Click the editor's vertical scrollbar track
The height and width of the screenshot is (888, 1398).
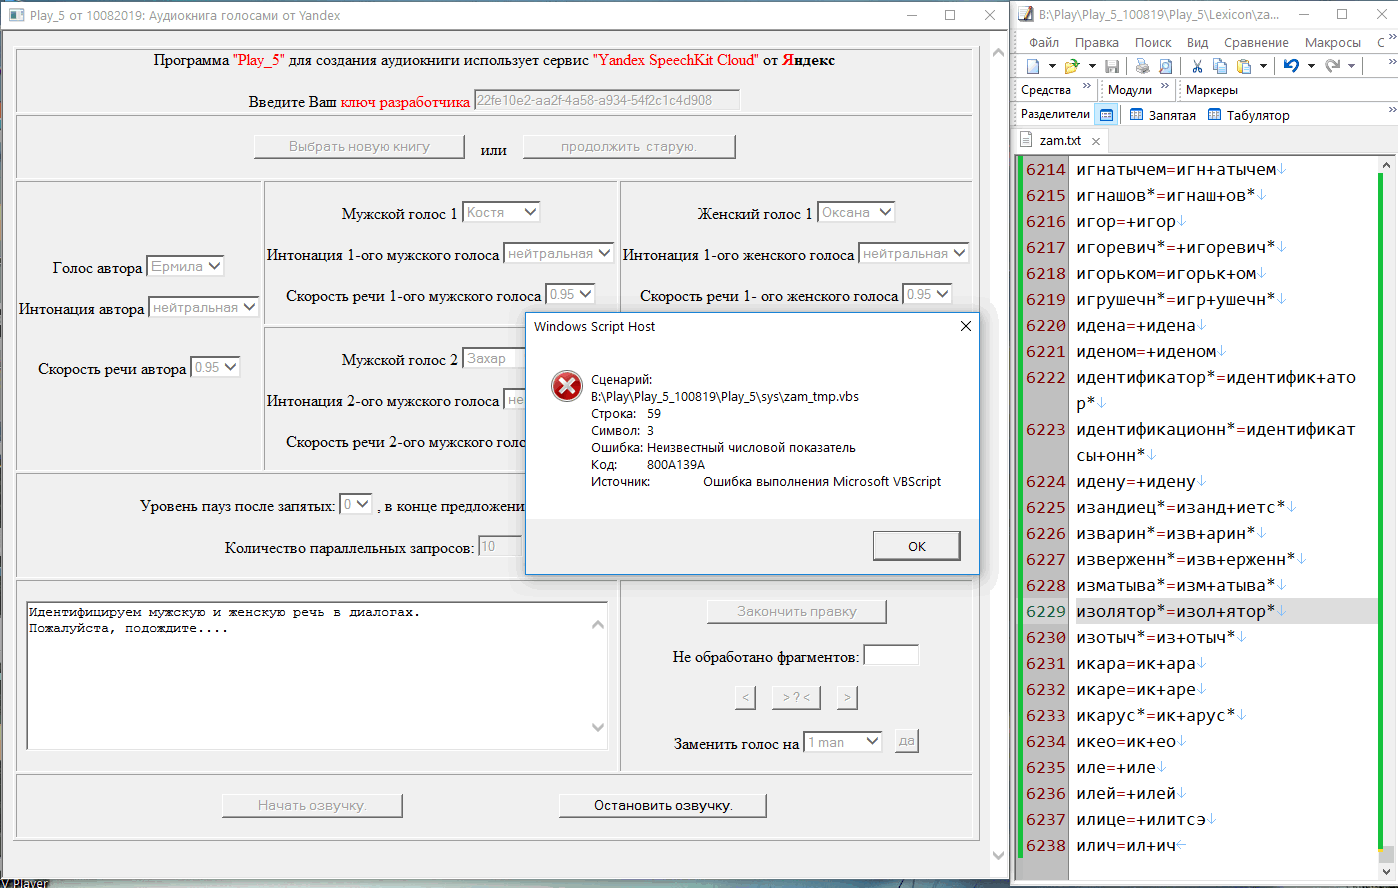[1386, 500]
